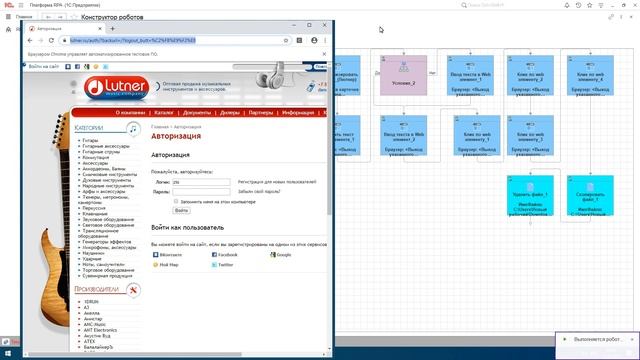640x360 pixels.
Task: Select the Клик по web элементу_1 node
Action: (477, 136)
